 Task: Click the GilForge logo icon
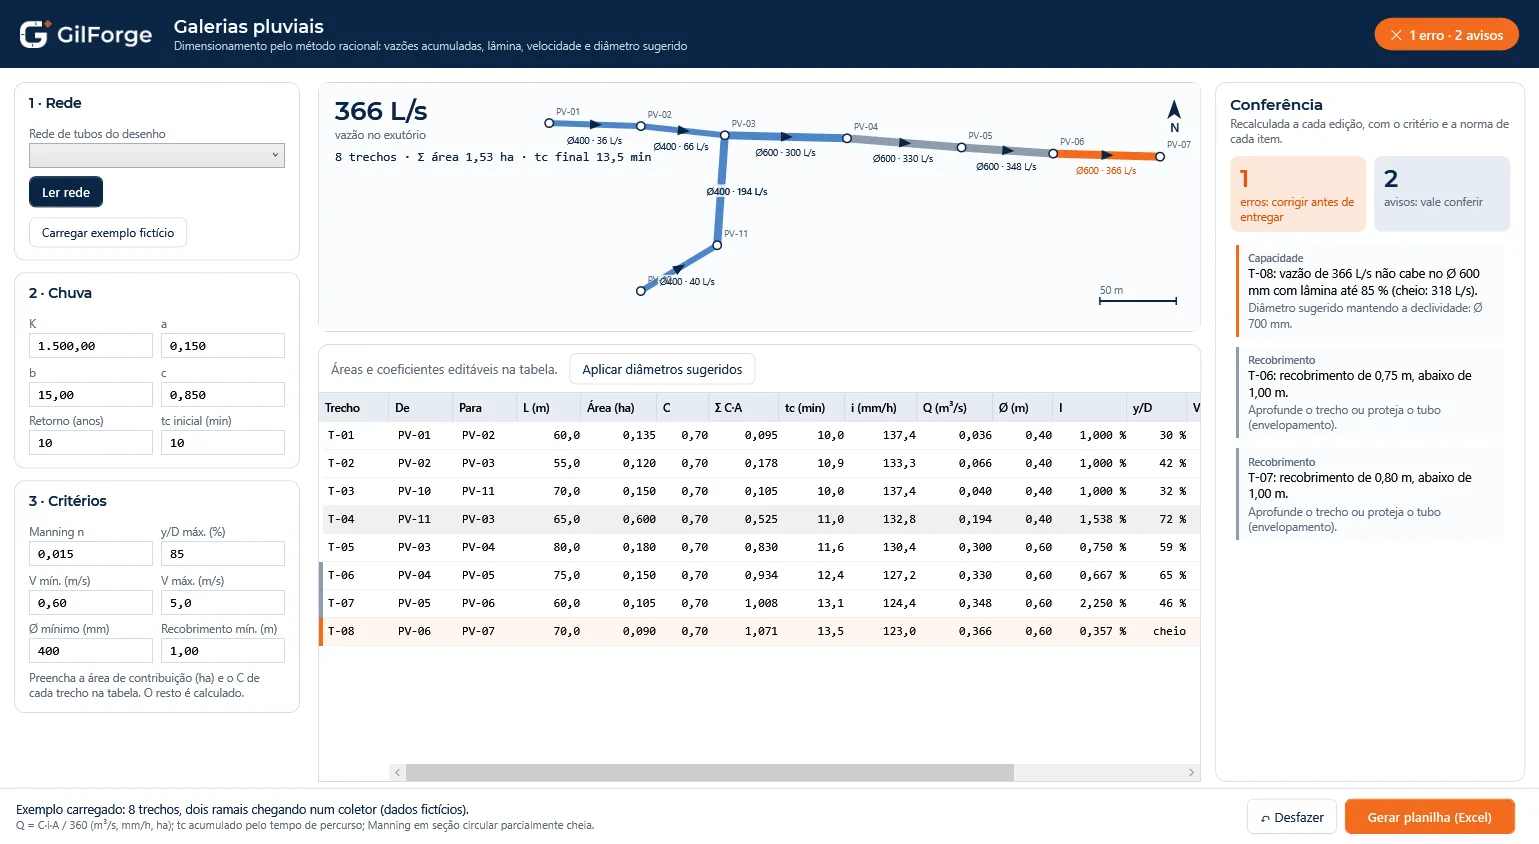point(34,34)
